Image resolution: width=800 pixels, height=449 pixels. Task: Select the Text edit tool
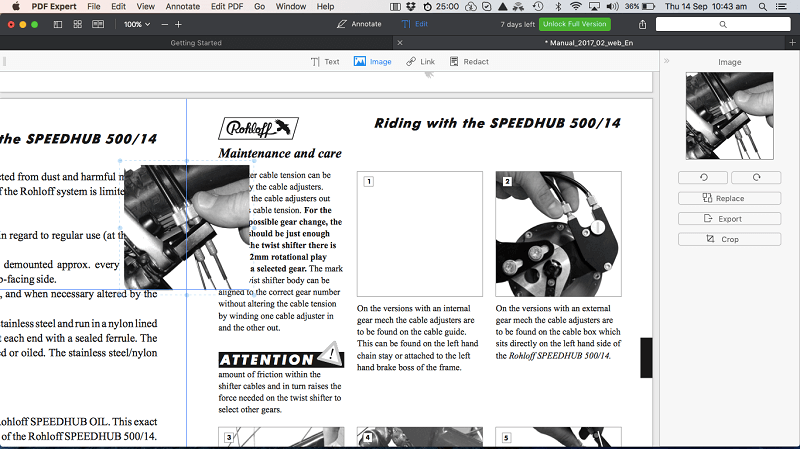(325, 62)
